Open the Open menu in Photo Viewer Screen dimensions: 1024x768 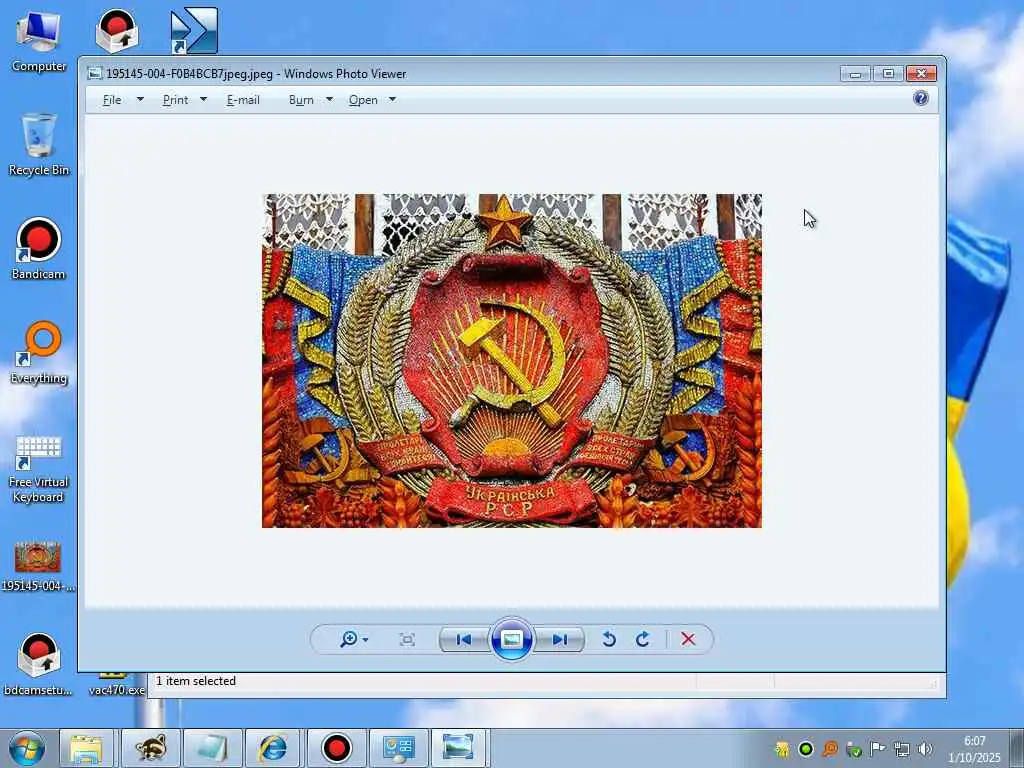tap(363, 100)
